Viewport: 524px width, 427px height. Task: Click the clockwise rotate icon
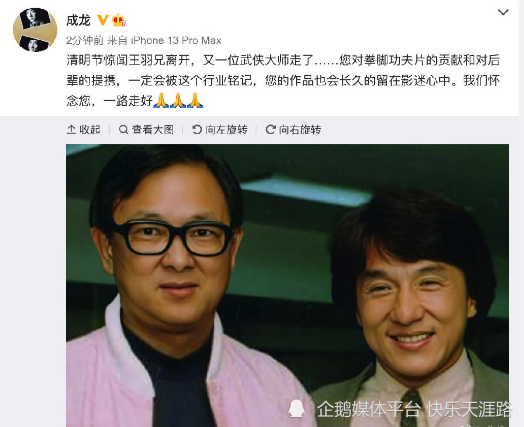click(270, 129)
